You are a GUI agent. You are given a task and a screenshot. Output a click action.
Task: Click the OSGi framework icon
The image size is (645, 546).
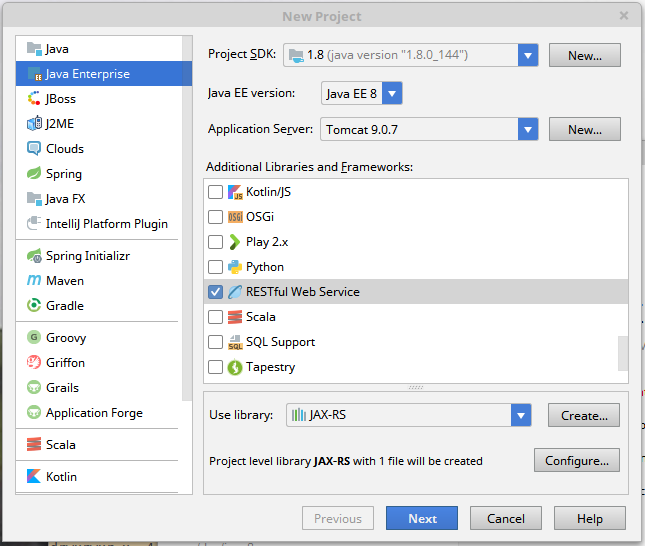[x=235, y=217]
